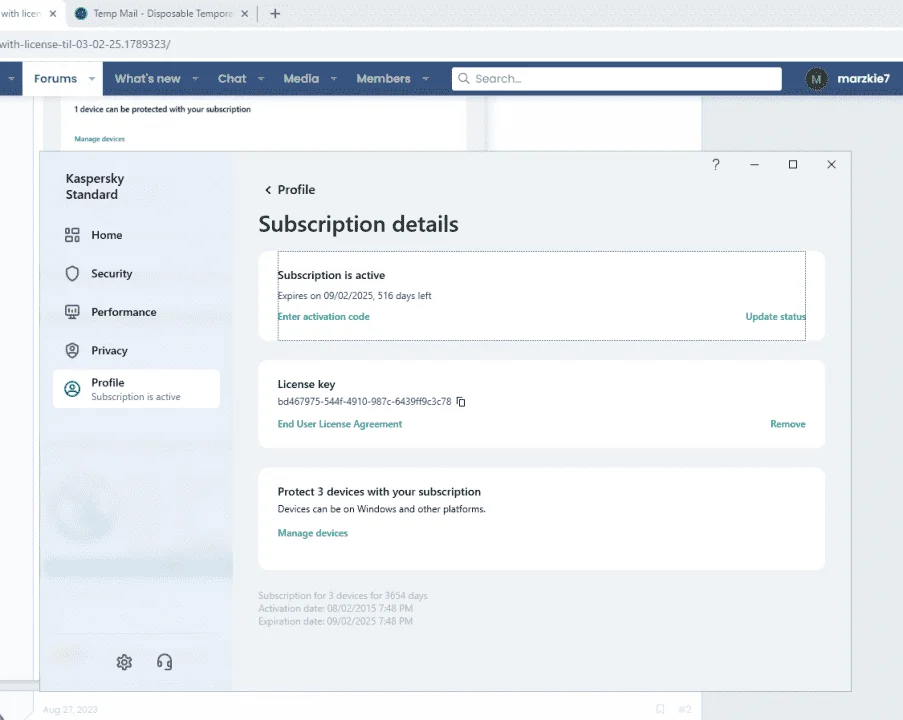Open What's new in forum navigation
903x720 pixels.
point(147,79)
